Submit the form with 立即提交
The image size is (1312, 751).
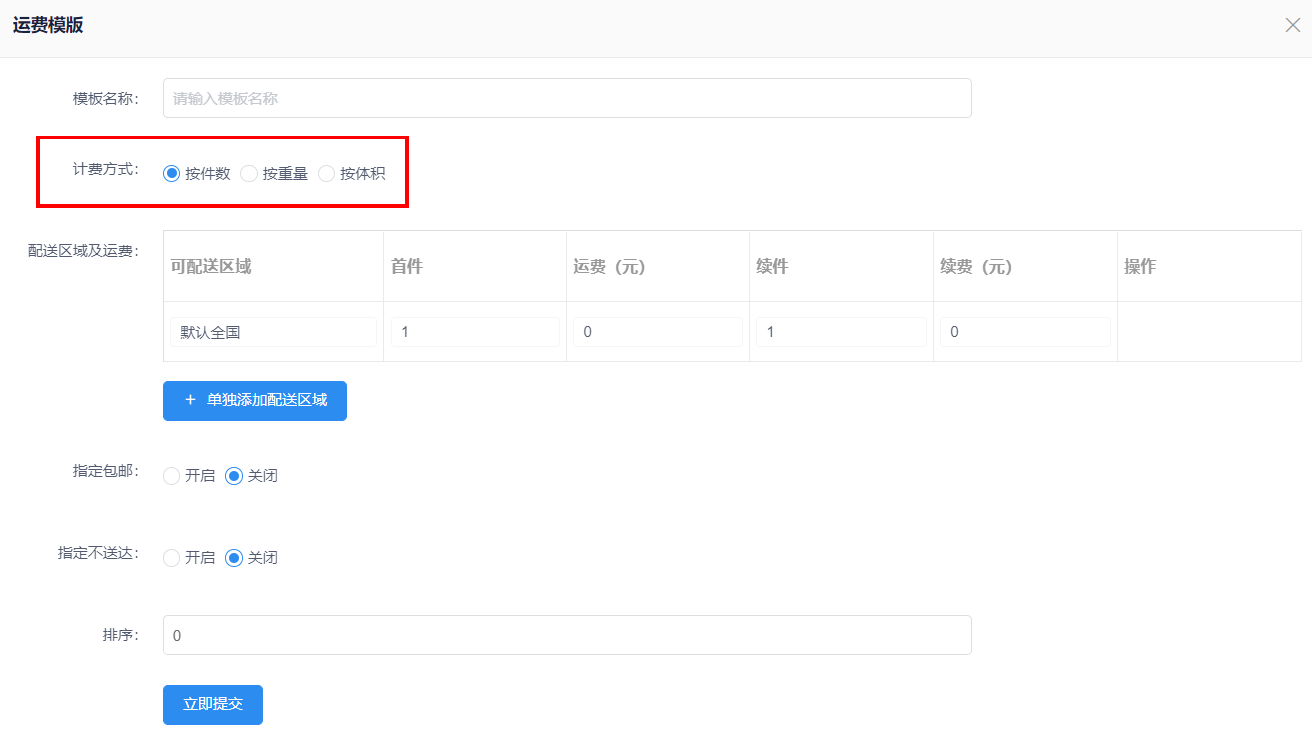click(x=213, y=704)
